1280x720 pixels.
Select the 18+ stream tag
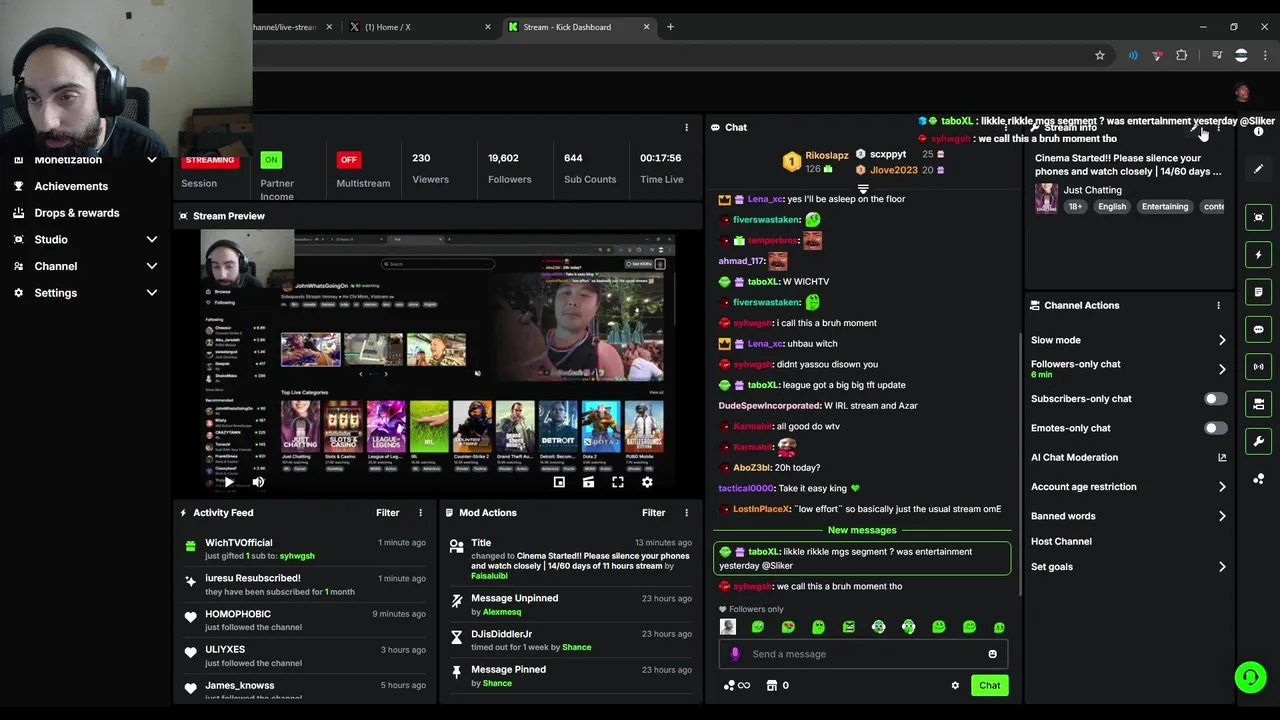pyautogui.click(x=1075, y=207)
